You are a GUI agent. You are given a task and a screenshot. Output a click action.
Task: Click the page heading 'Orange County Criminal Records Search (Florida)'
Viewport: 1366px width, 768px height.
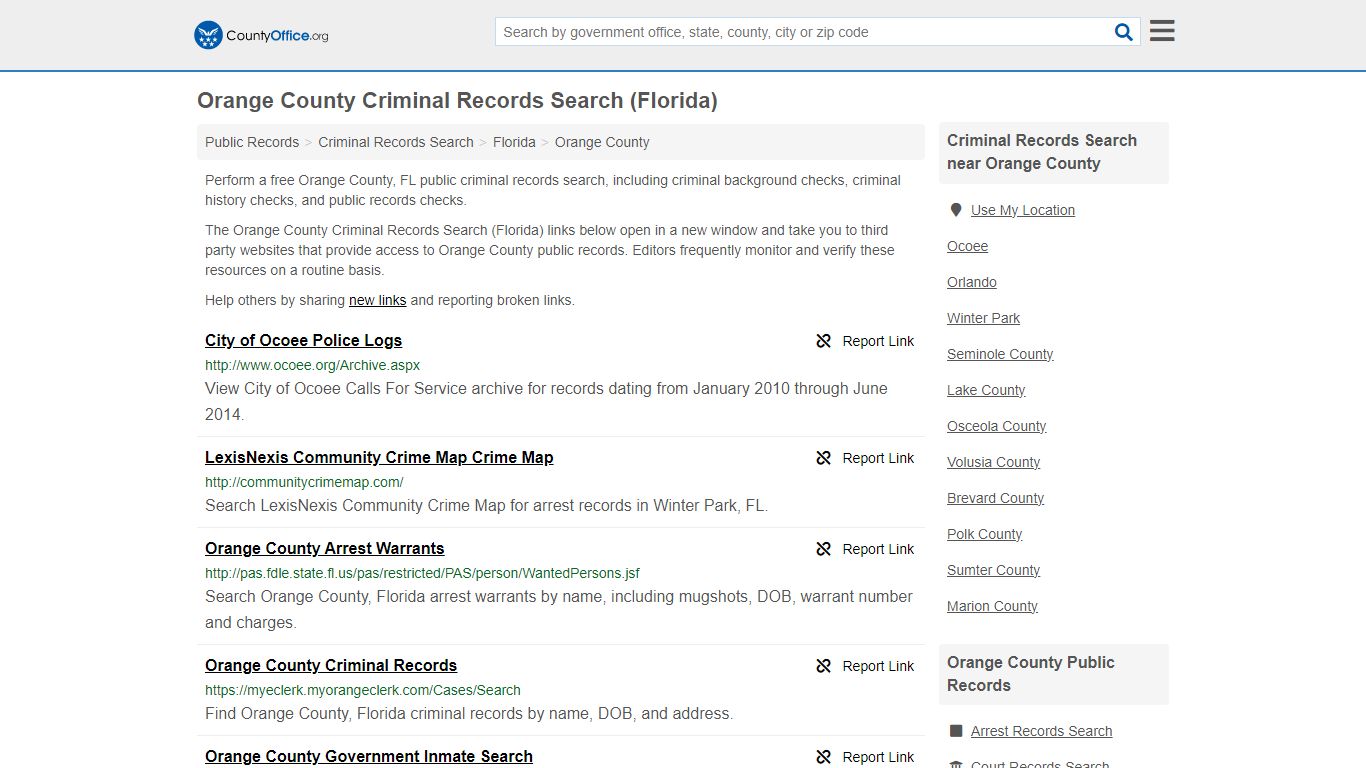tap(457, 100)
